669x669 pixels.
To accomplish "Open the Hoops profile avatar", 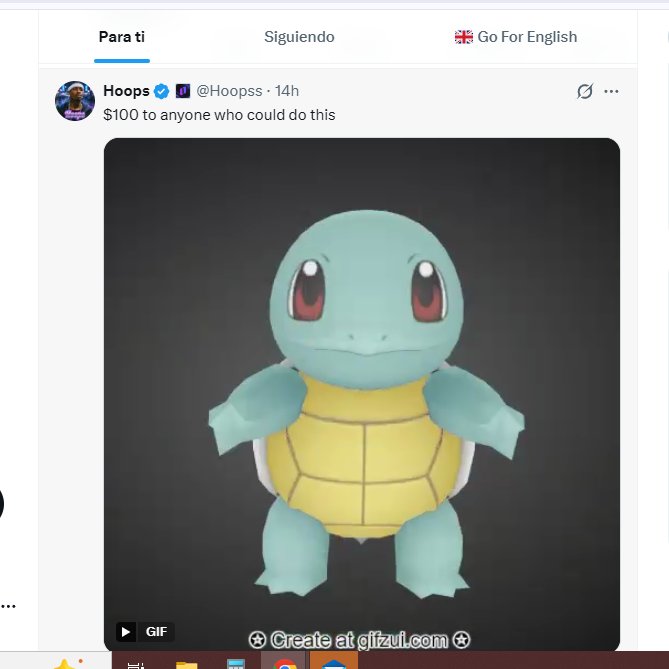I will tap(75, 101).
